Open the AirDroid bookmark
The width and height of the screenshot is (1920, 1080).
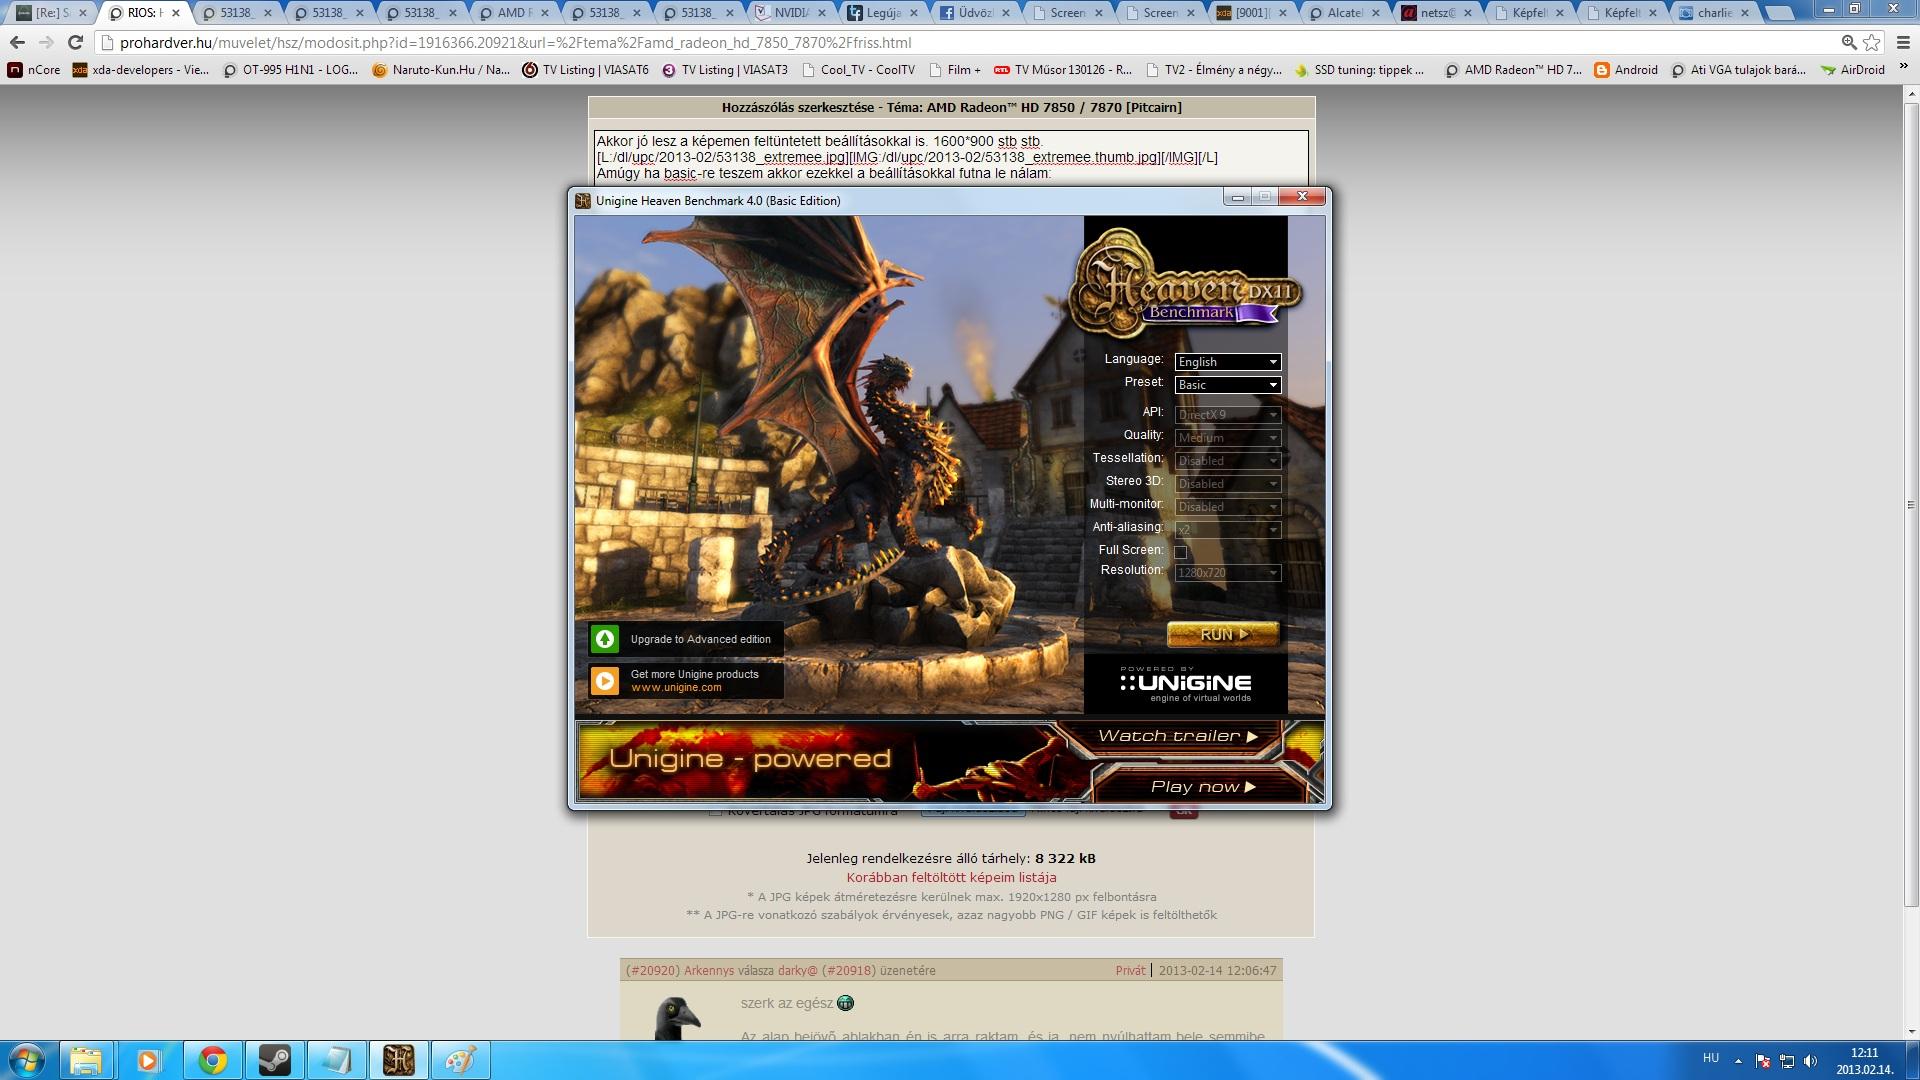coord(1853,70)
